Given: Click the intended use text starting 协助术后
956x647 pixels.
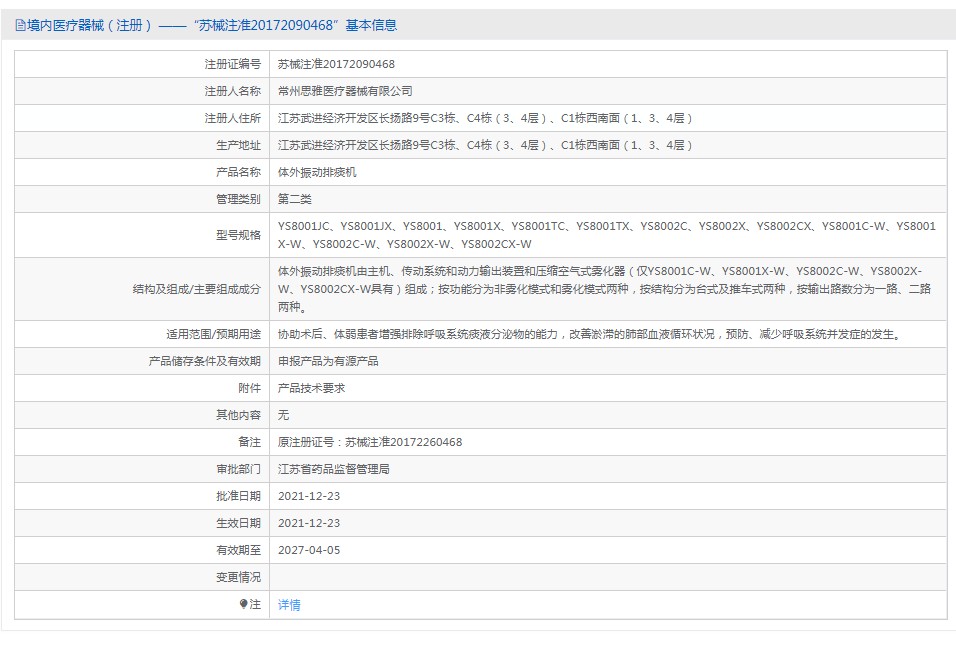Looking at the screenshot, I should click(x=590, y=334).
